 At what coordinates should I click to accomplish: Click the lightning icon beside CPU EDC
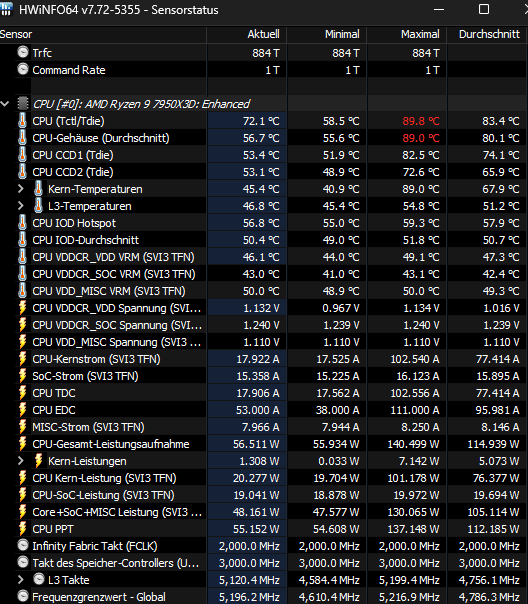point(23,410)
